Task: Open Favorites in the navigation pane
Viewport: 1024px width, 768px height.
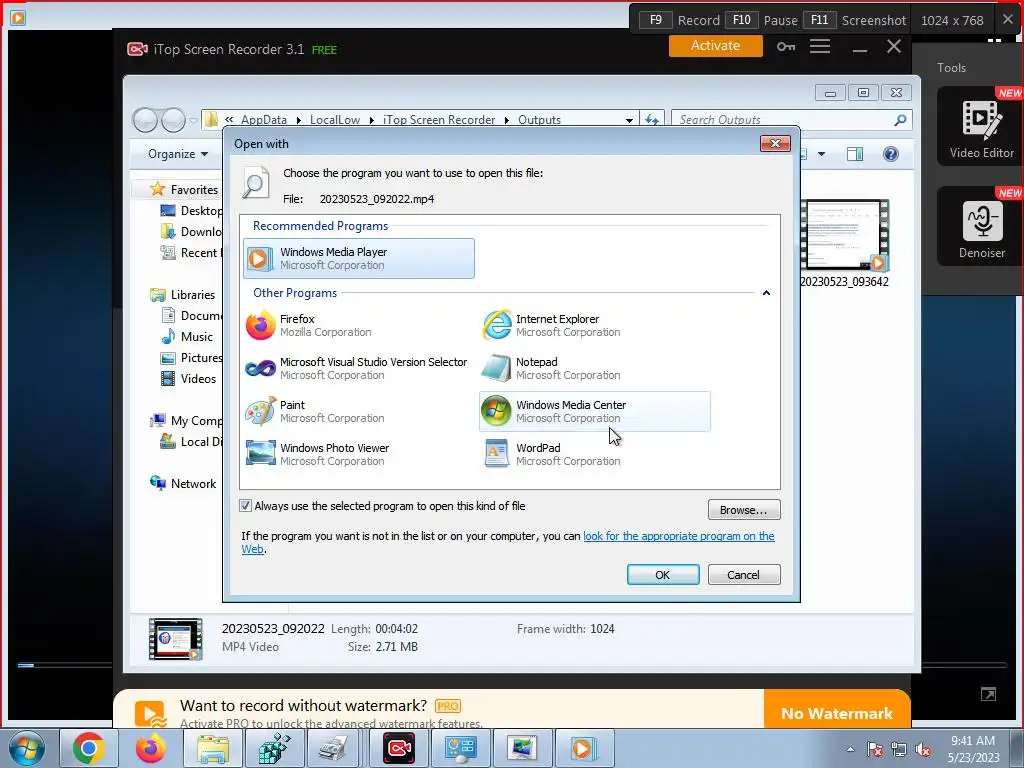Action: tap(194, 189)
